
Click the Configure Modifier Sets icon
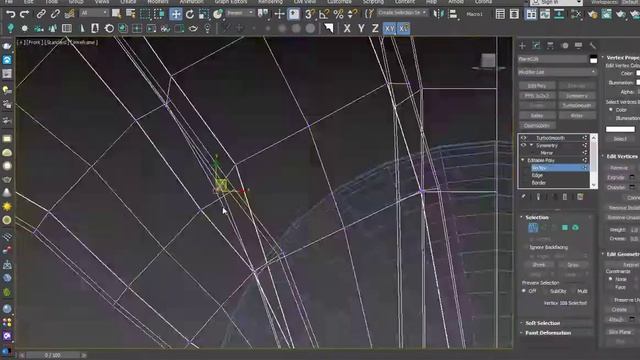[x=580, y=197]
